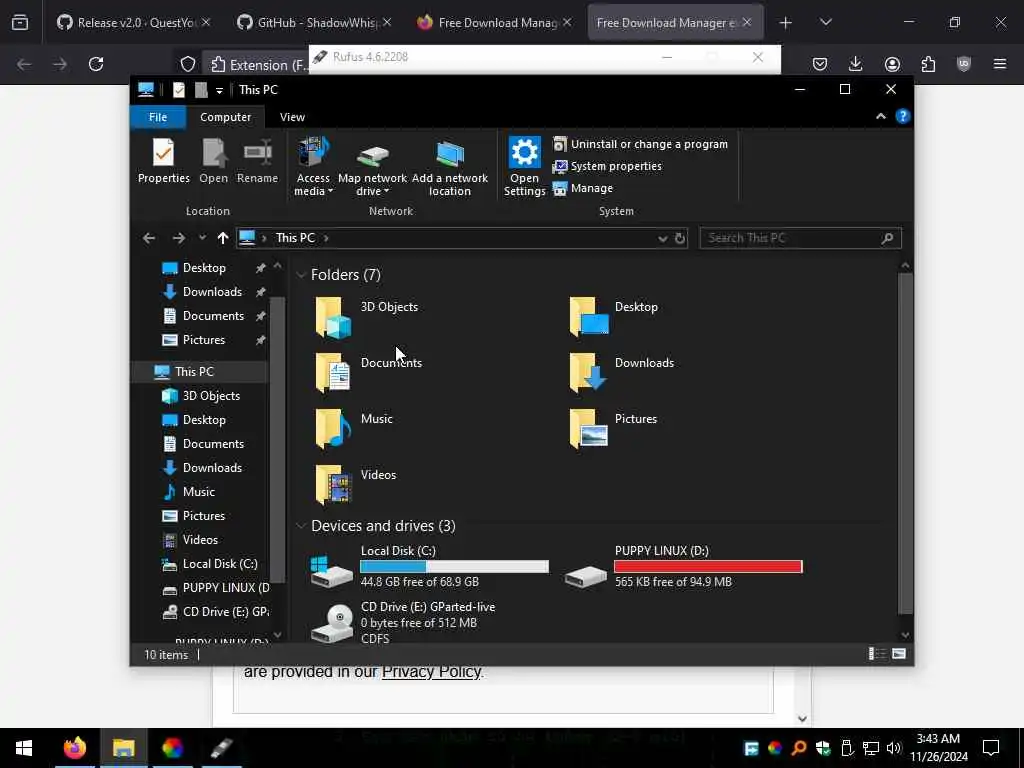The width and height of the screenshot is (1024, 768).
Task: Click Manage in System group
Action: coord(583,188)
